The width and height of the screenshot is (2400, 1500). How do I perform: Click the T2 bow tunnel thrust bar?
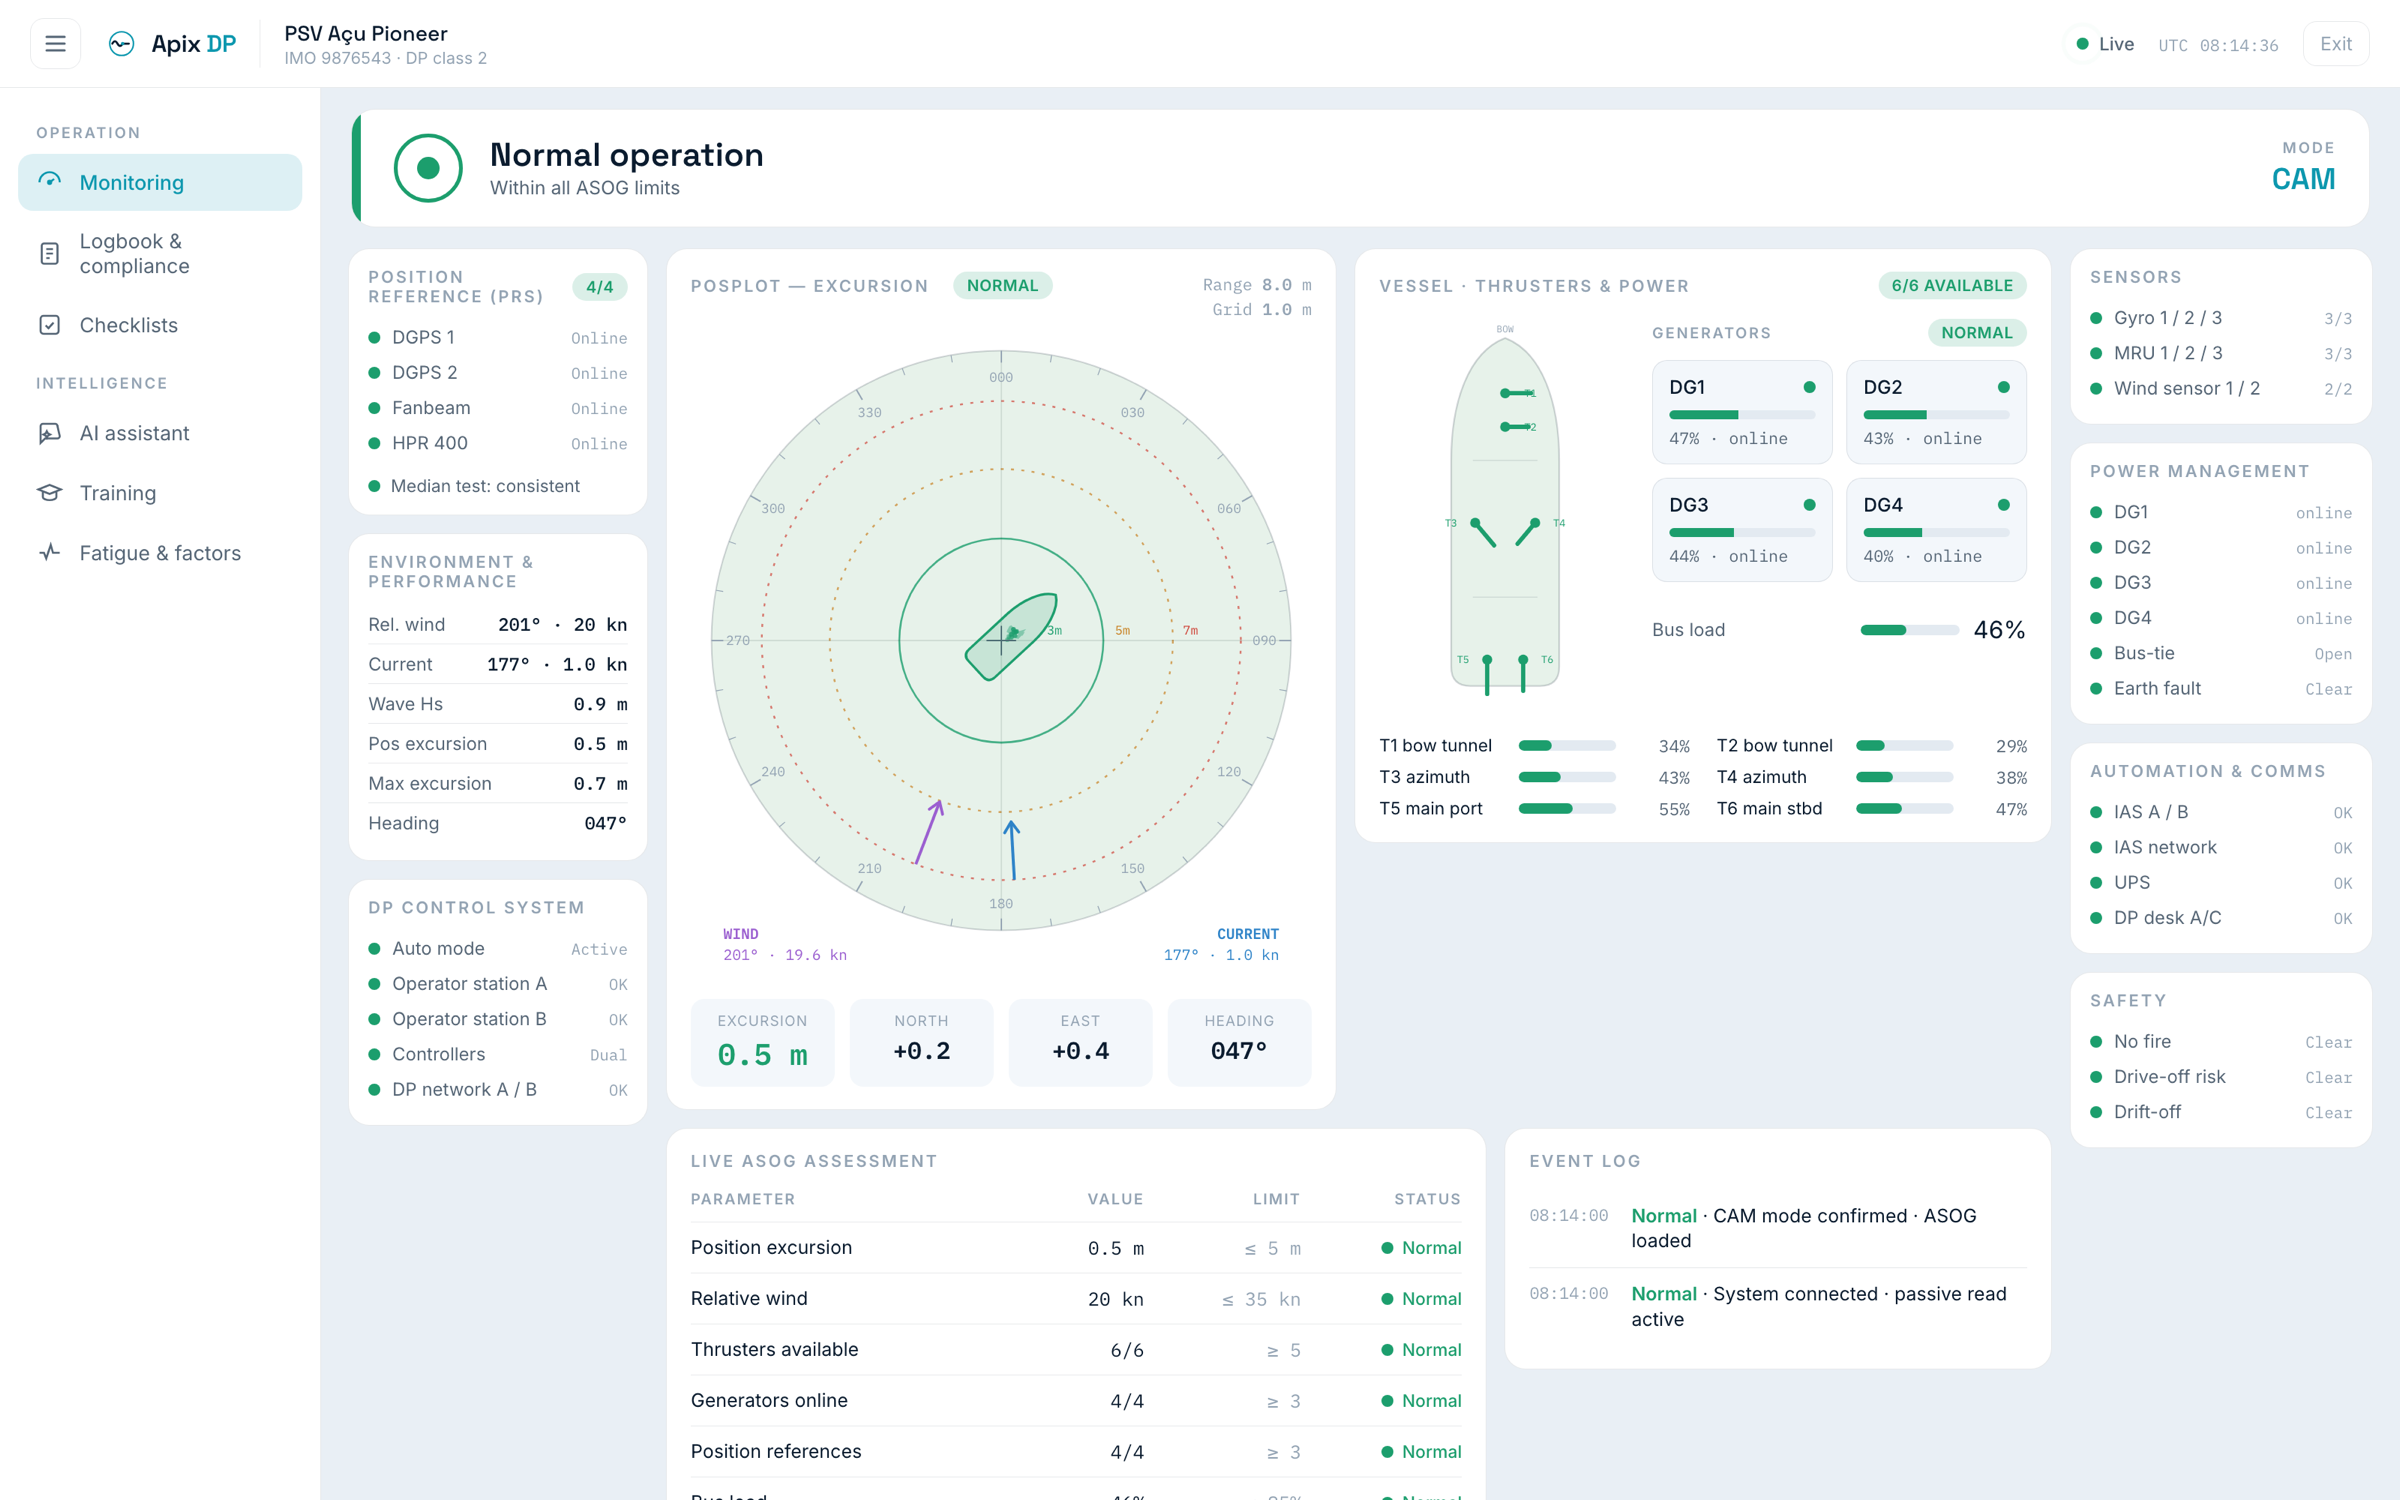click(1903, 746)
